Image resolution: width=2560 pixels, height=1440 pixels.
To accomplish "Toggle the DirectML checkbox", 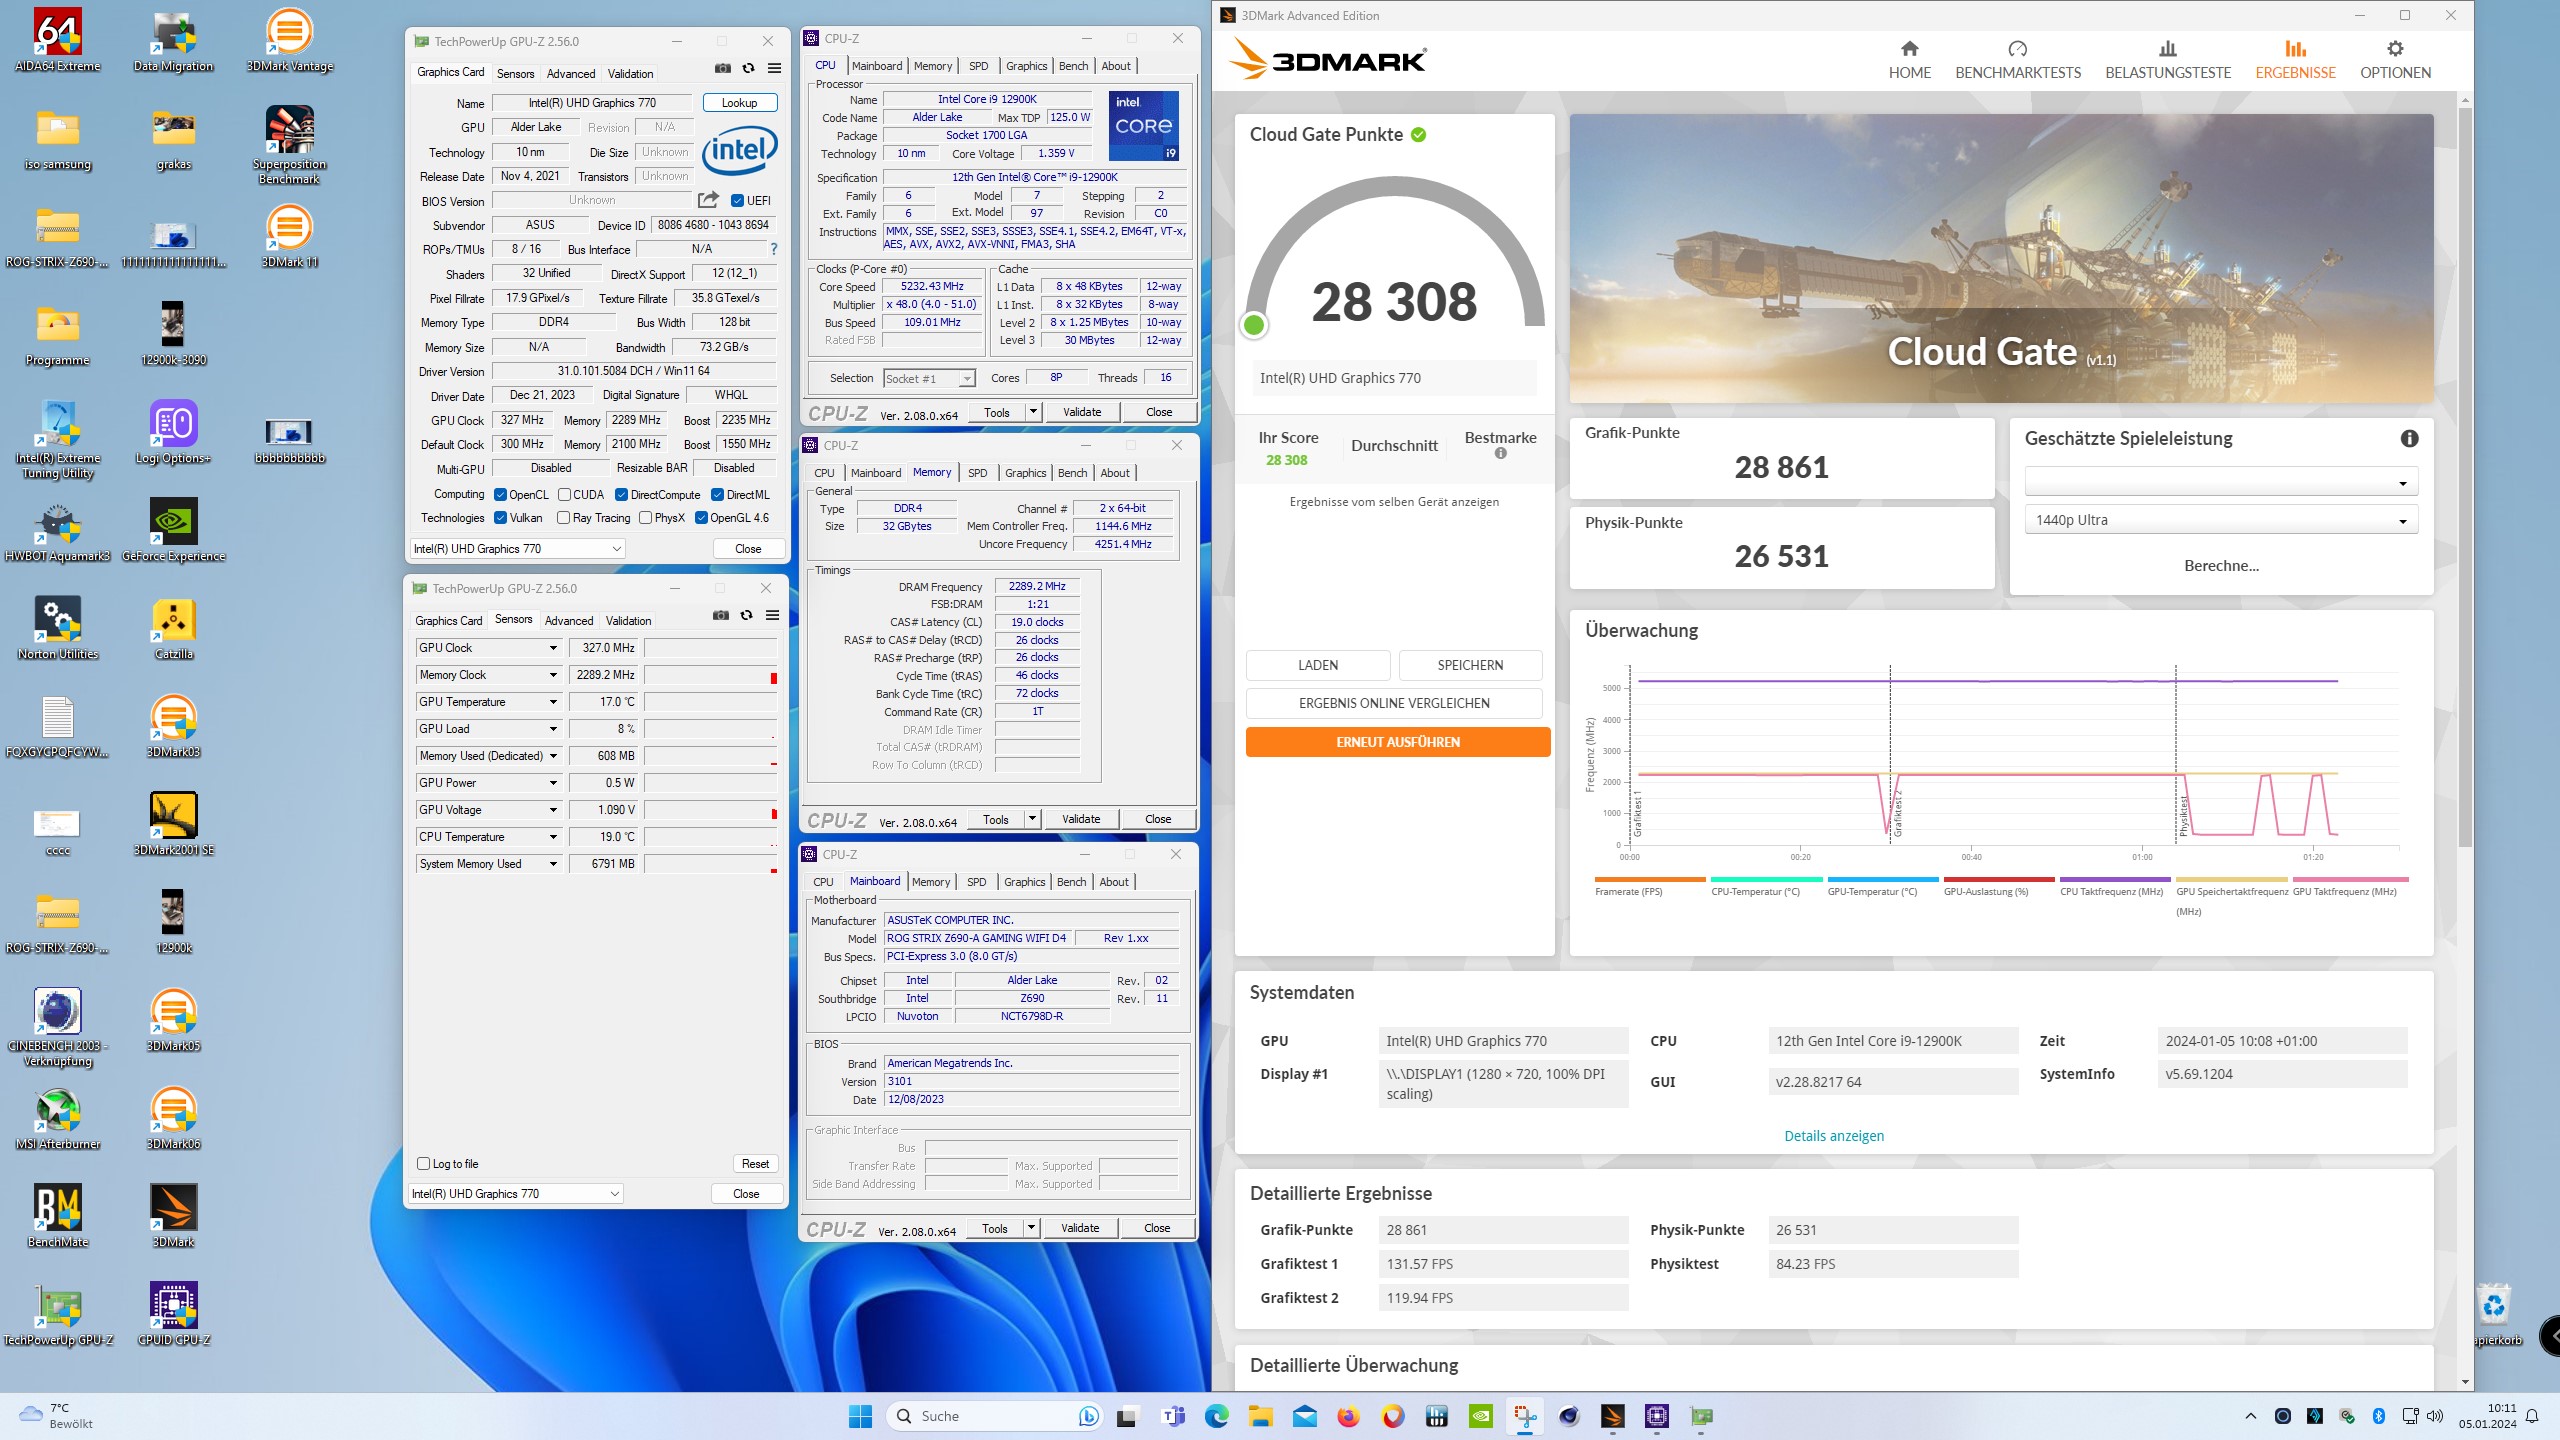I will click(x=717, y=494).
